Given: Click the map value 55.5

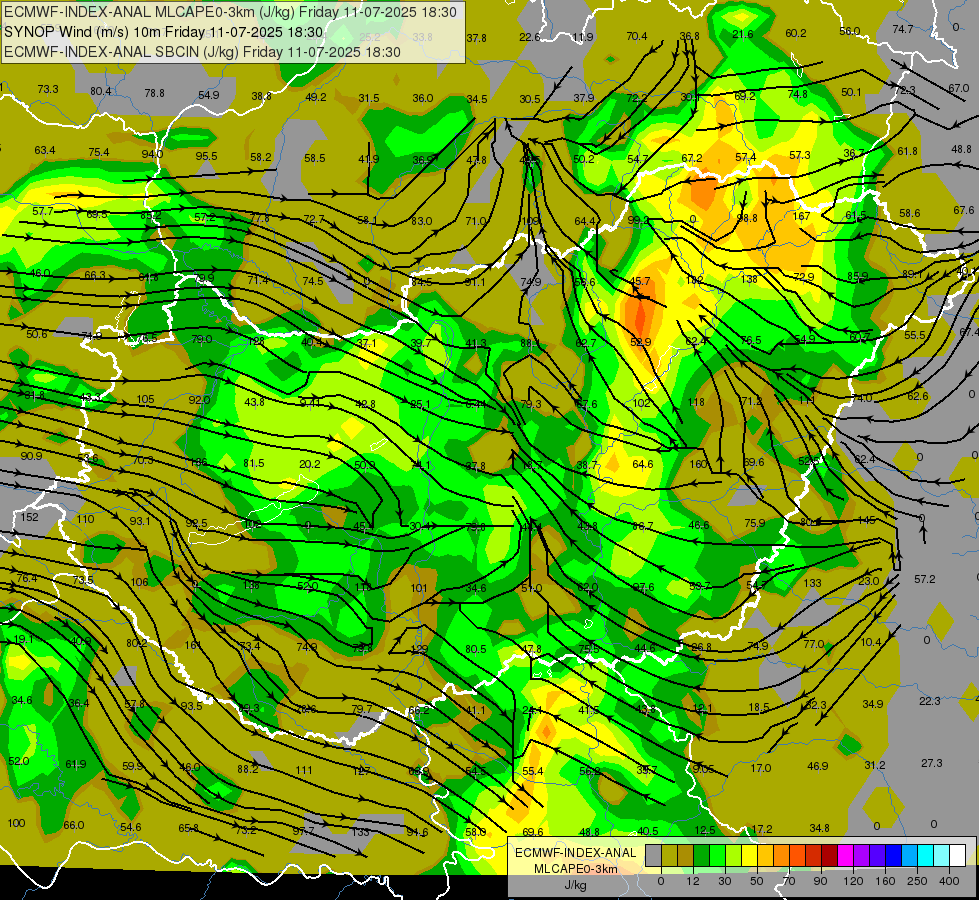Looking at the screenshot, I should (915, 335).
